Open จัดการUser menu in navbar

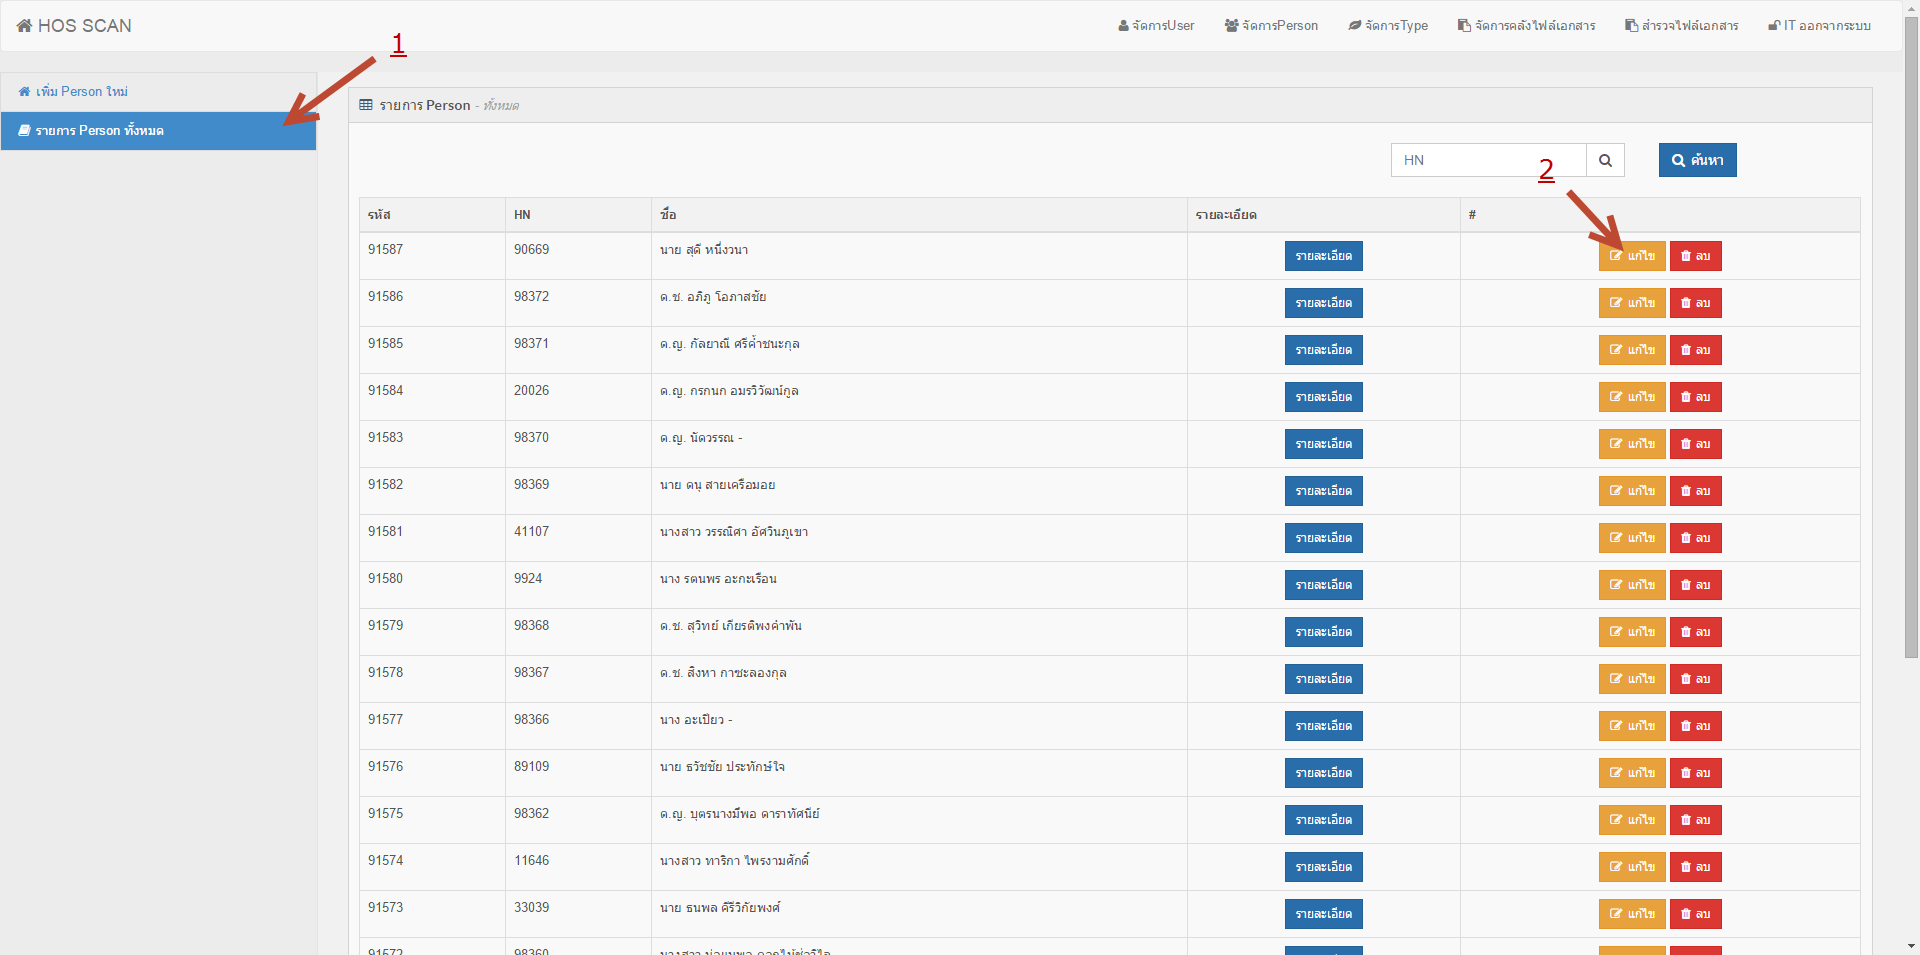pos(1156,26)
